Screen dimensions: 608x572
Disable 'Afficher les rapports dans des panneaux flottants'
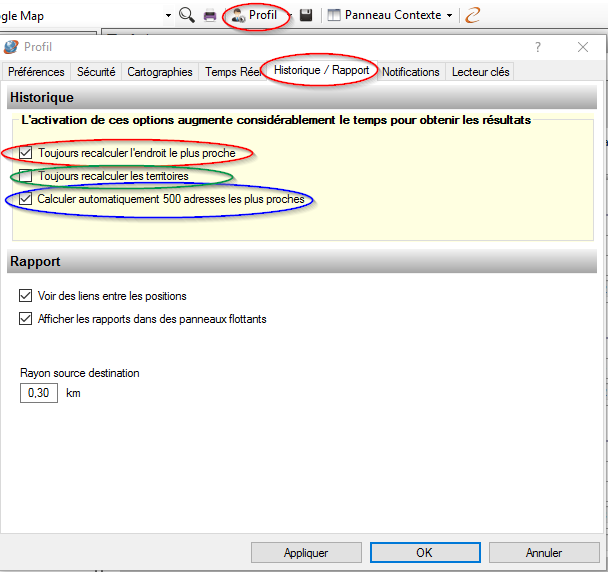[26, 319]
